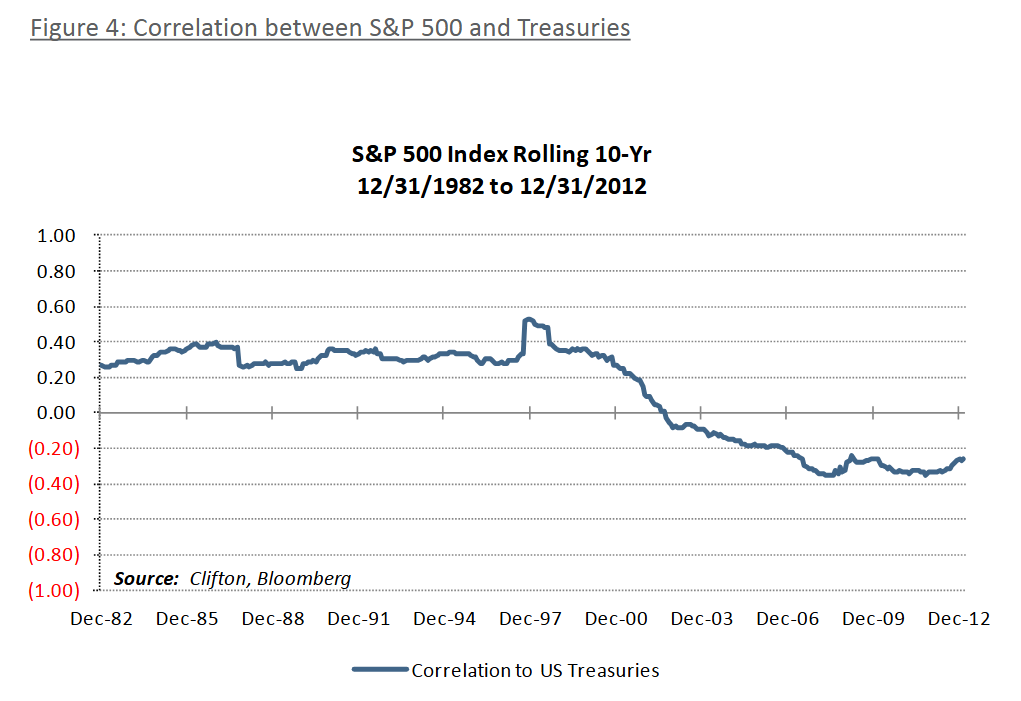Viewport: 1021px width, 701px height.
Task: Select the red (1.00) bottom y-axis label
Action: pyautogui.click(x=54, y=589)
